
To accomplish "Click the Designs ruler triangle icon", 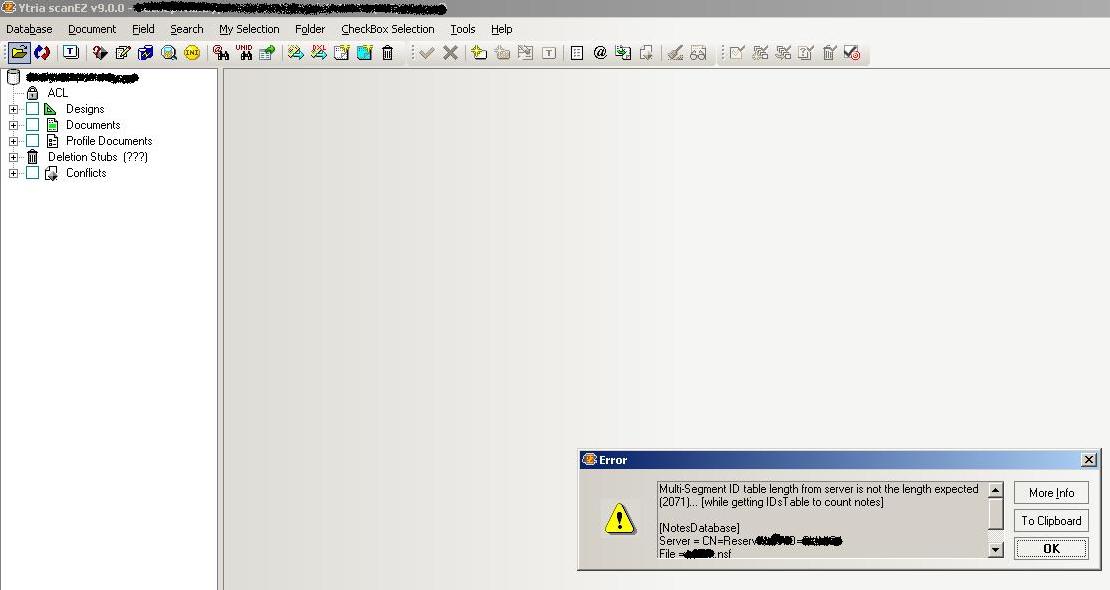I will coord(50,108).
